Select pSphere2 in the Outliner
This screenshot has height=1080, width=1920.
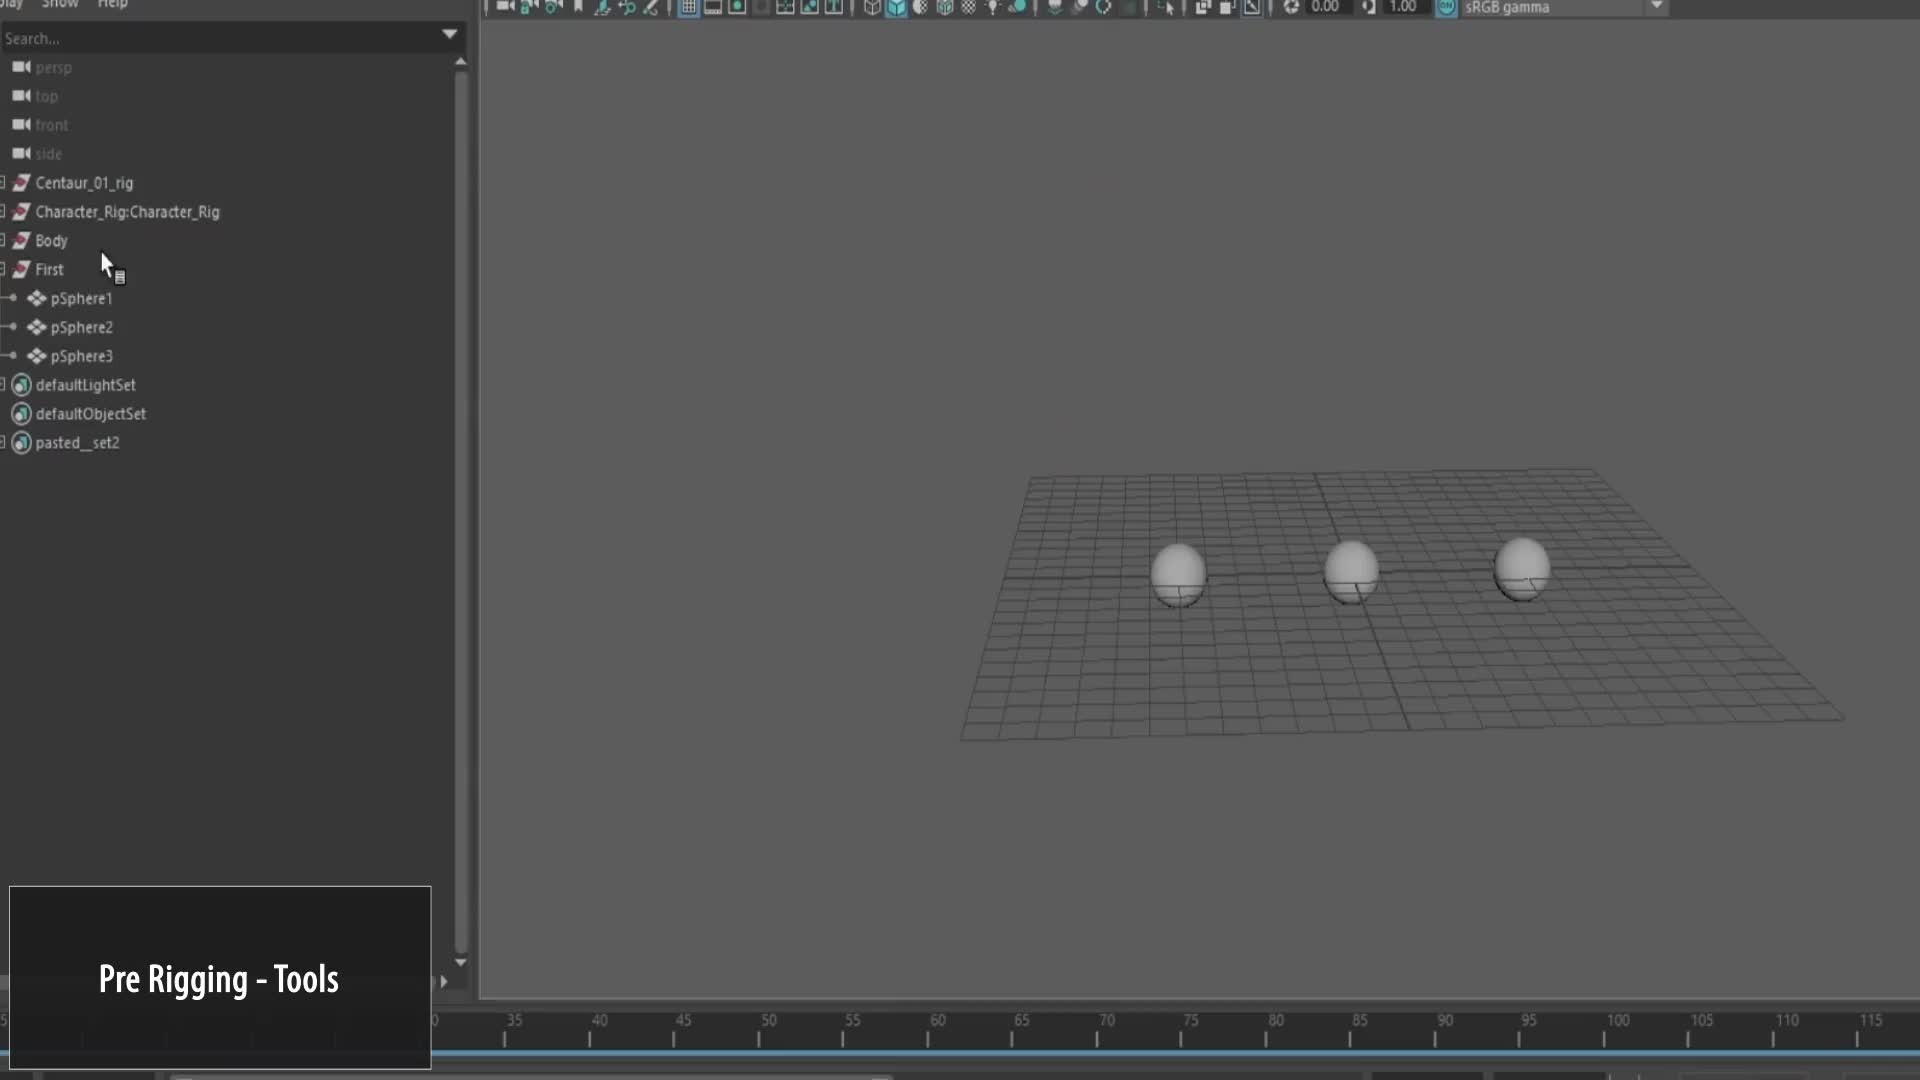pyautogui.click(x=81, y=327)
